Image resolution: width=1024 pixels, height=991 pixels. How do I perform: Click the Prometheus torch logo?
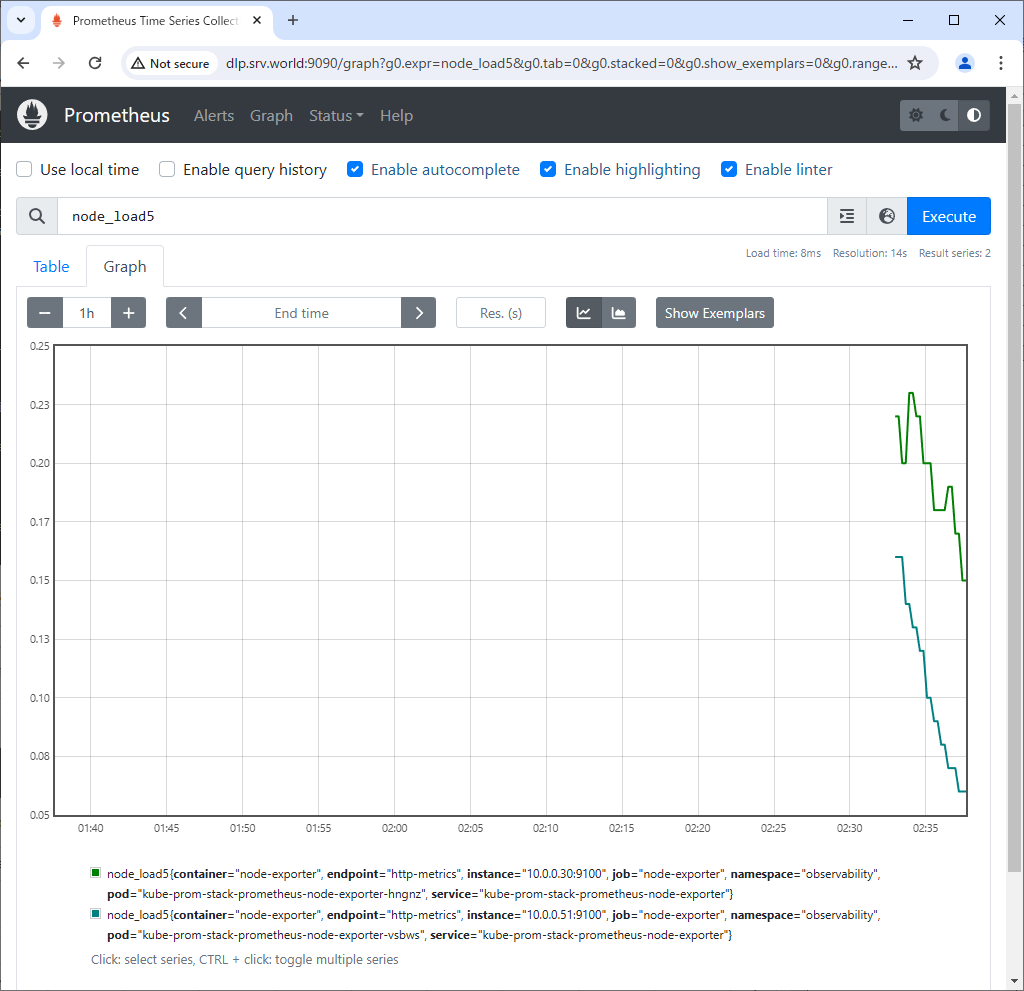32,115
